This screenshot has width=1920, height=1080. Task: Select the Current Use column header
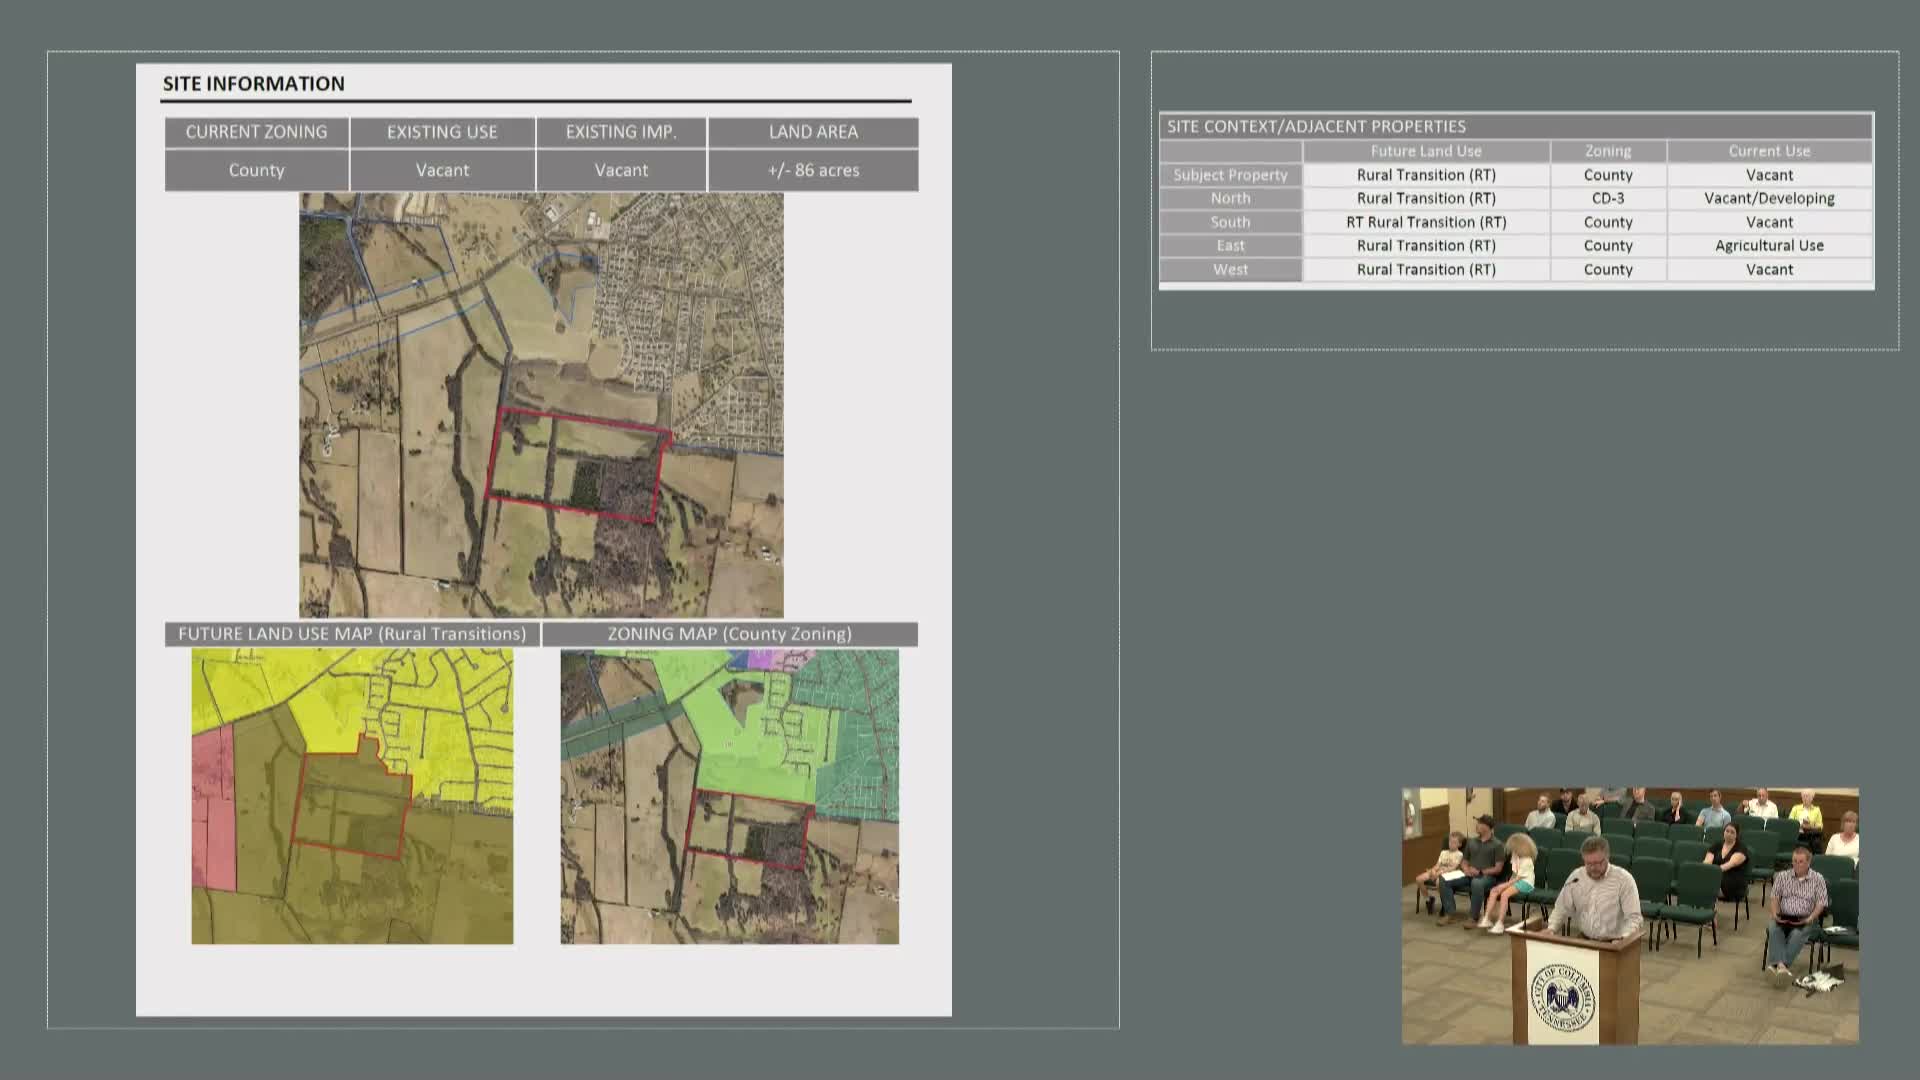[1769, 151]
